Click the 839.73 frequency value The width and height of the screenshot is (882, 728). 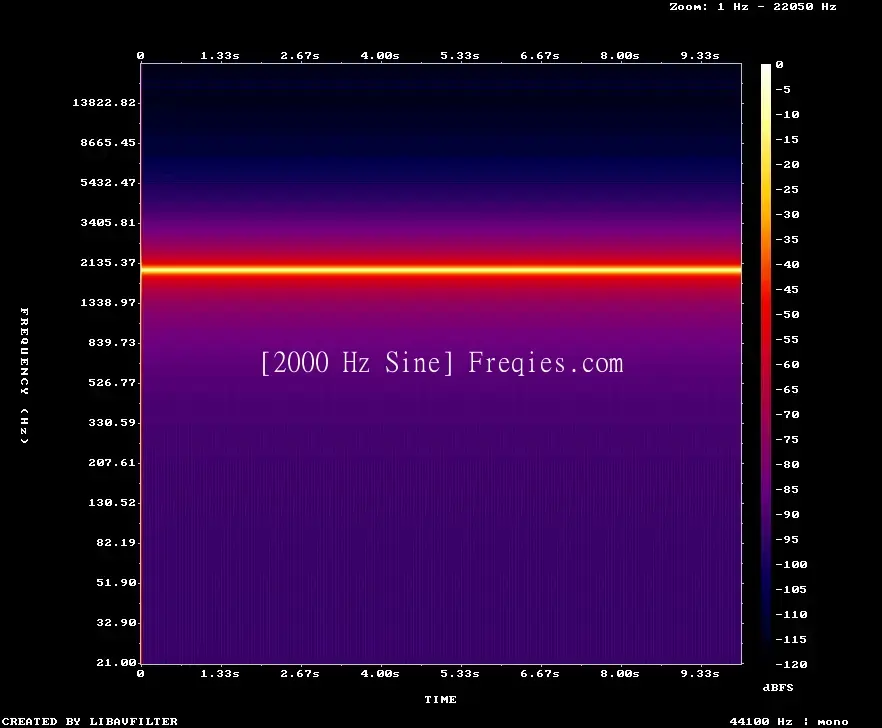click(112, 343)
